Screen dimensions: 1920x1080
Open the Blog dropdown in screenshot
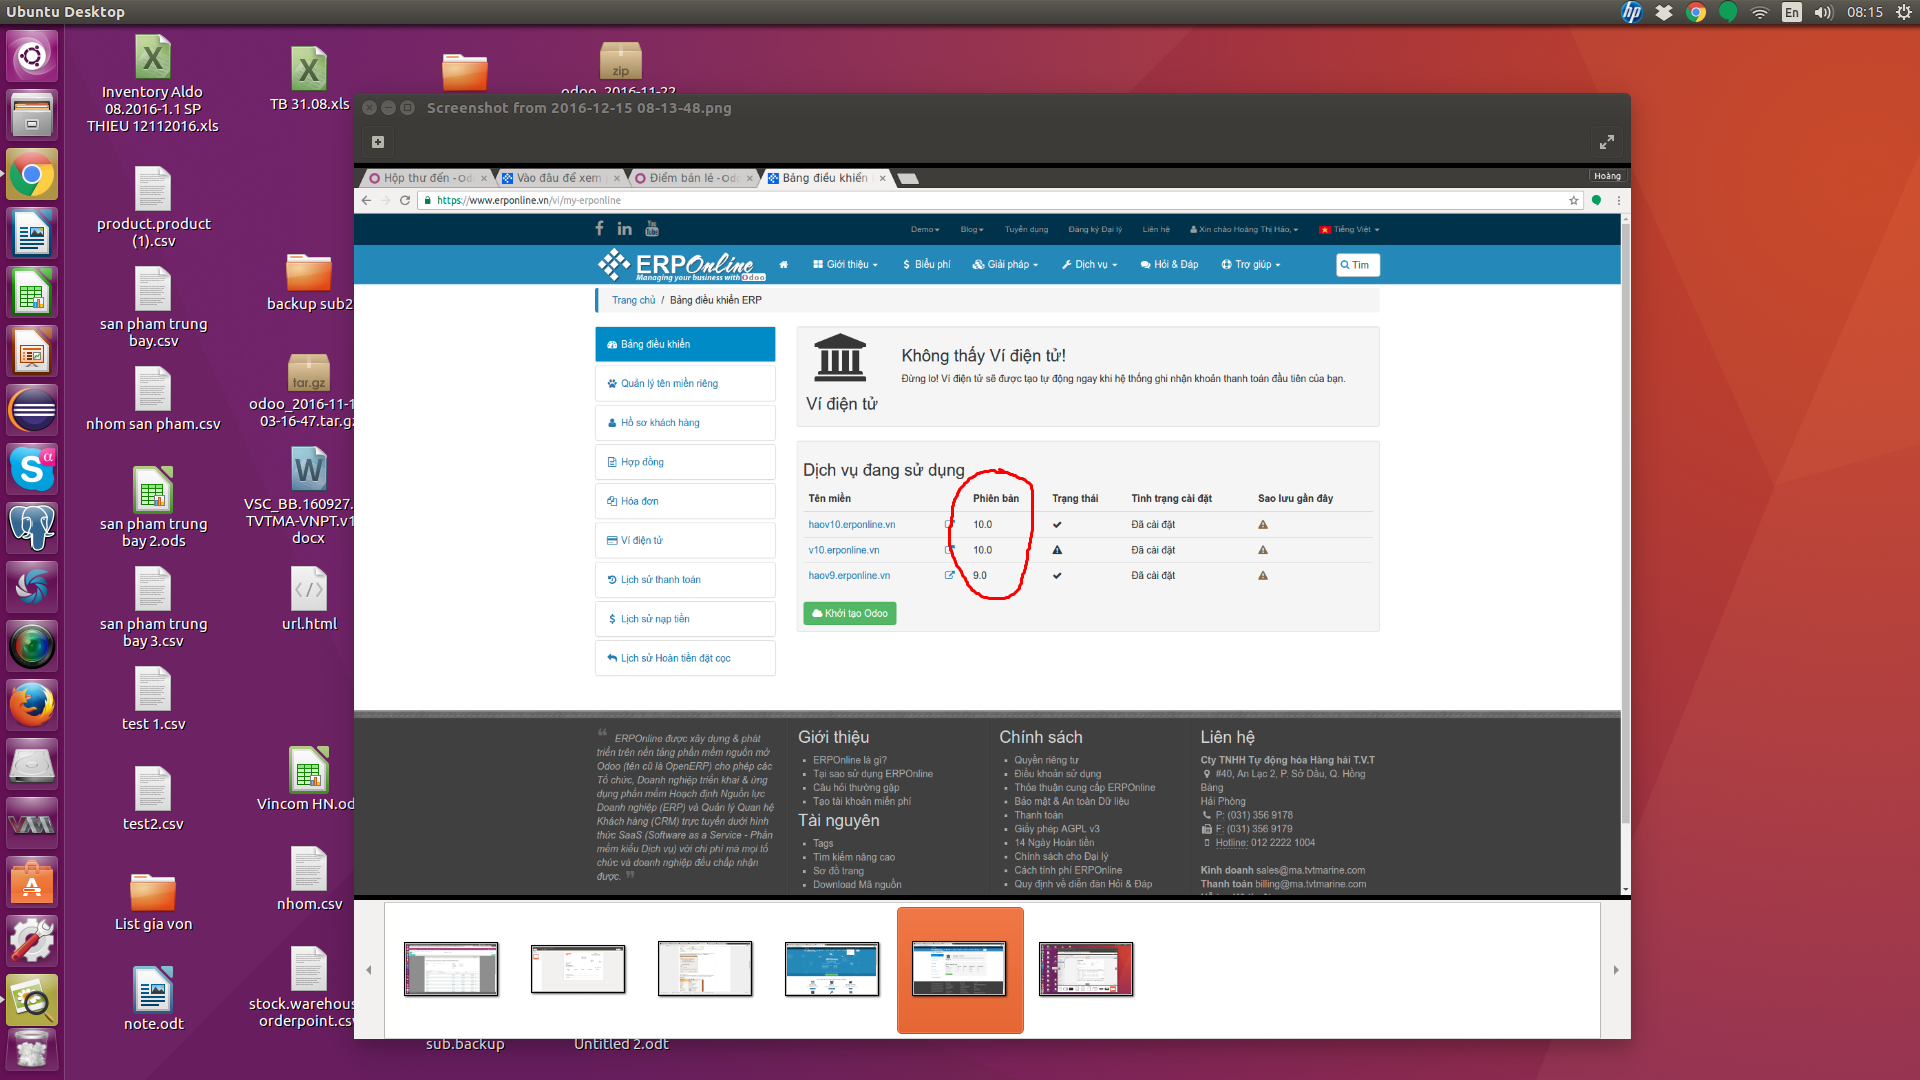point(972,230)
